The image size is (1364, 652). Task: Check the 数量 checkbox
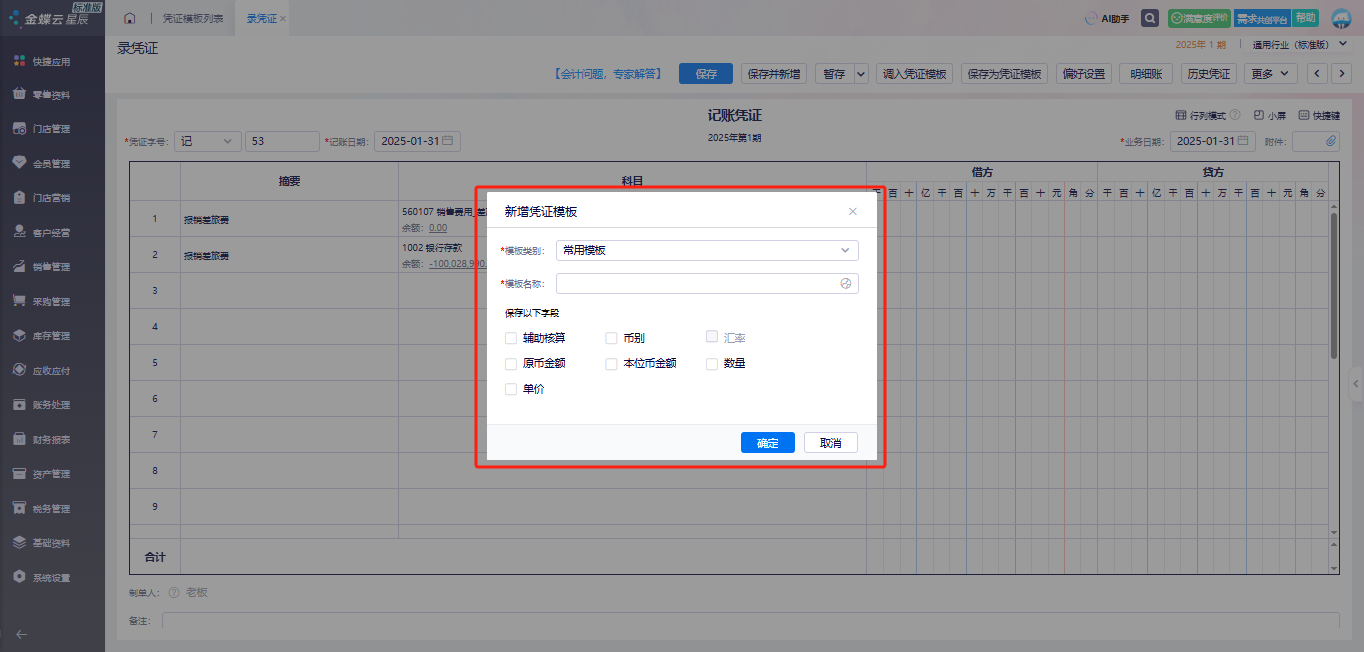tap(712, 364)
